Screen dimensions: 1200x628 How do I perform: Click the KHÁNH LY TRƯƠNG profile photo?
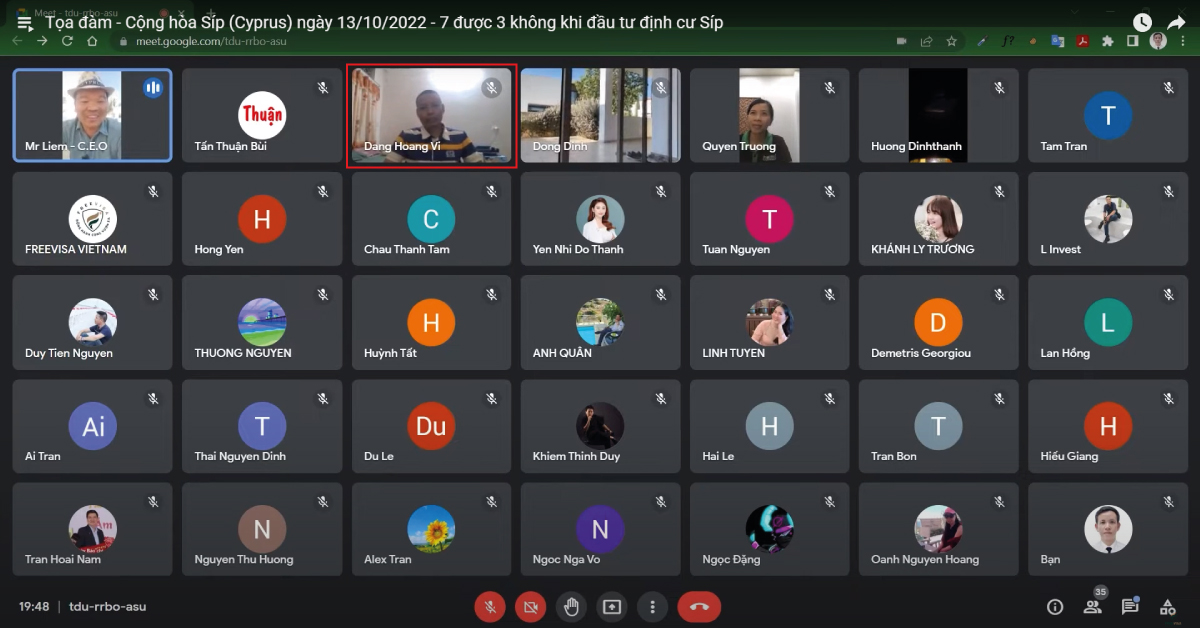pyautogui.click(x=938, y=219)
